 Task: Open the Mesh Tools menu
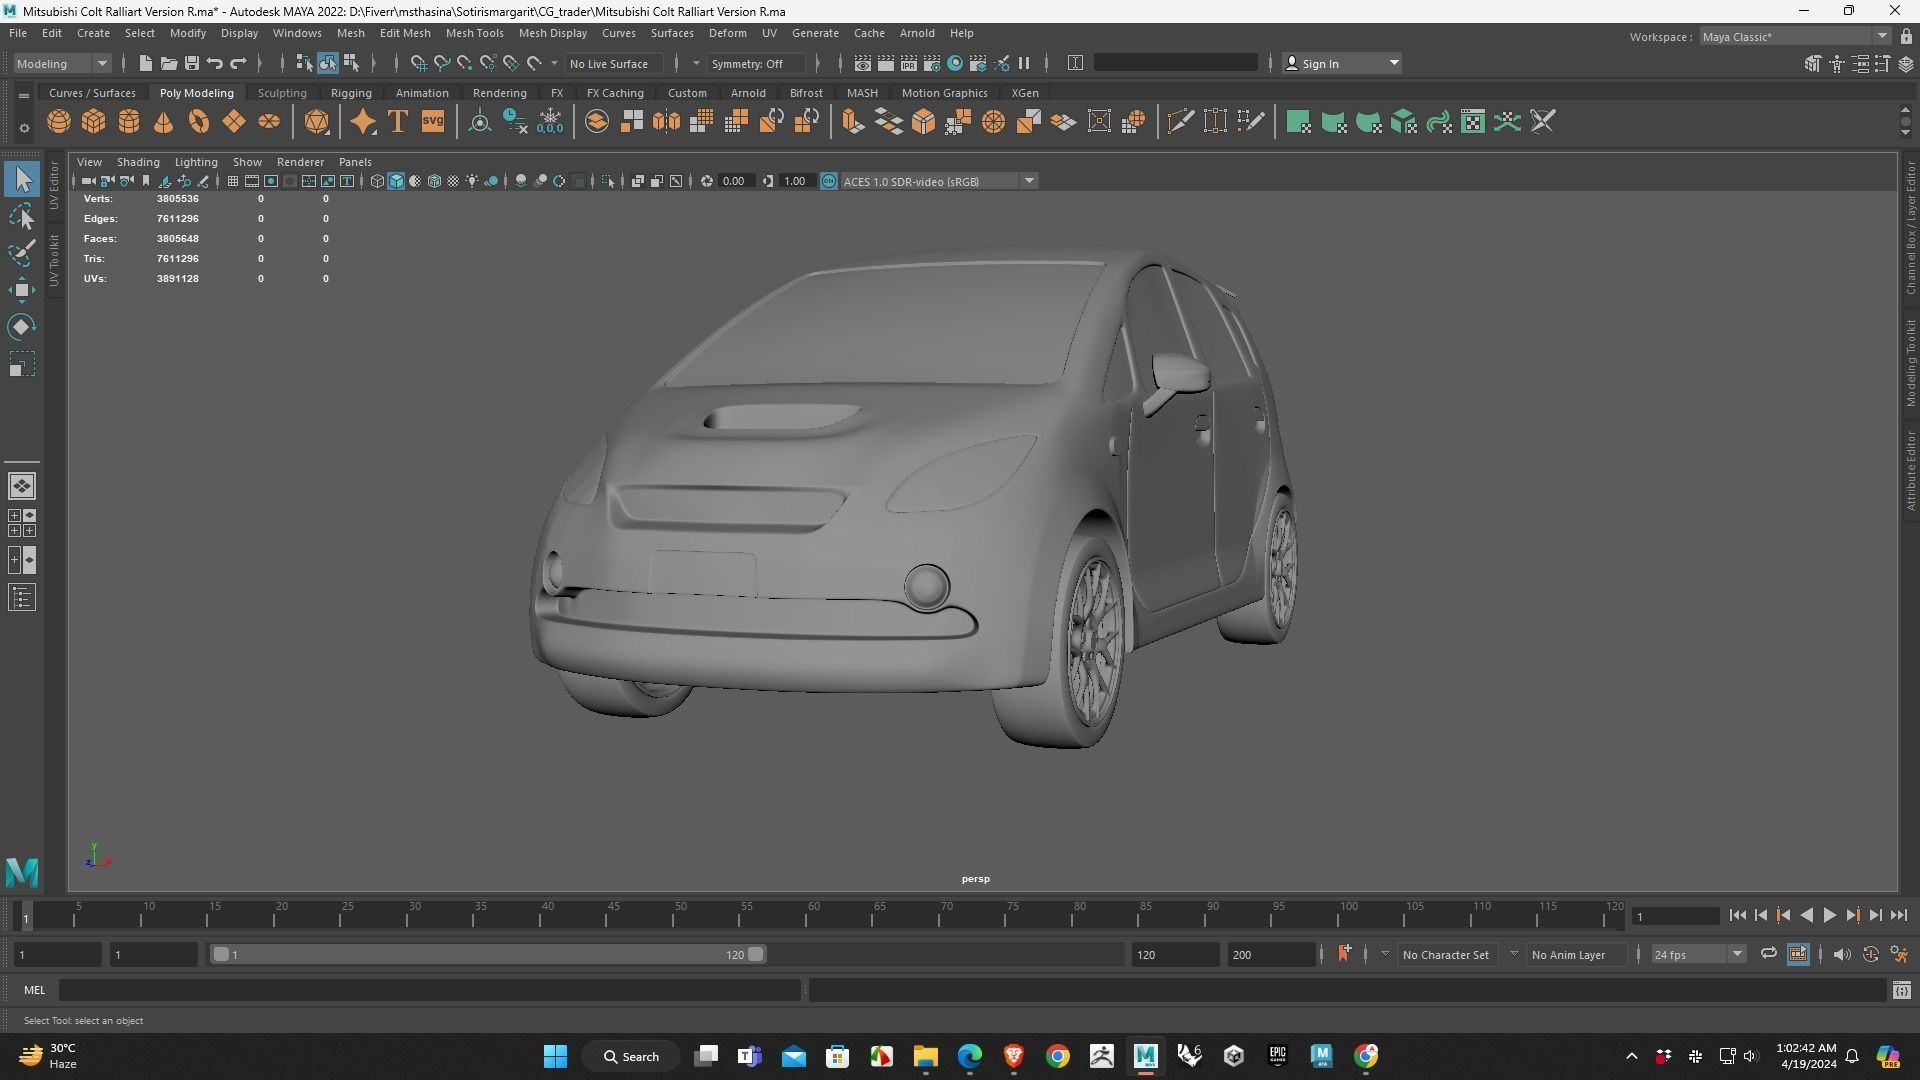coord(474,33)
